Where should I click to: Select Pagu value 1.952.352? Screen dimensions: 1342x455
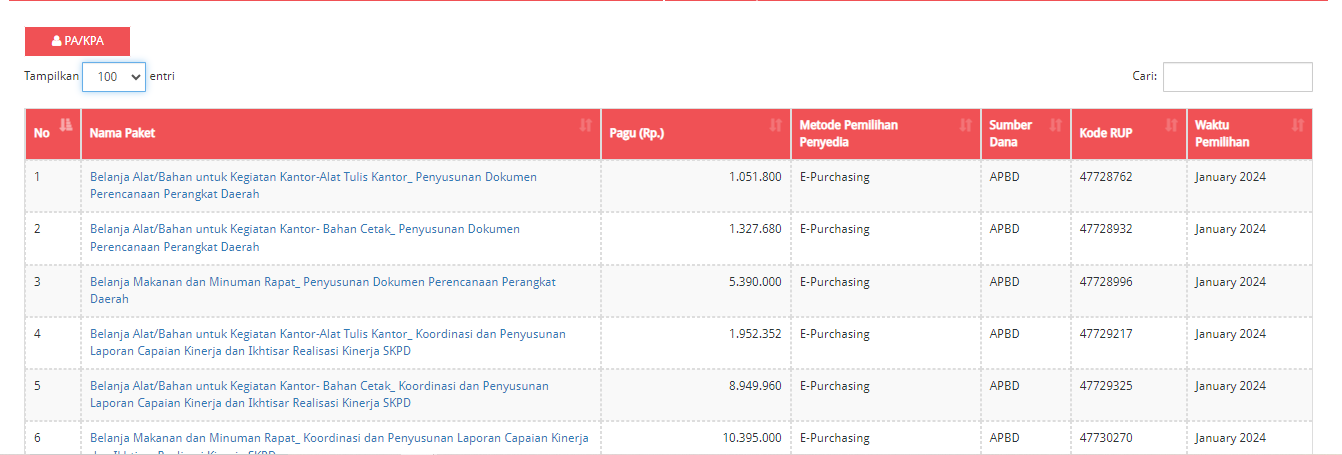coord(755,333)
